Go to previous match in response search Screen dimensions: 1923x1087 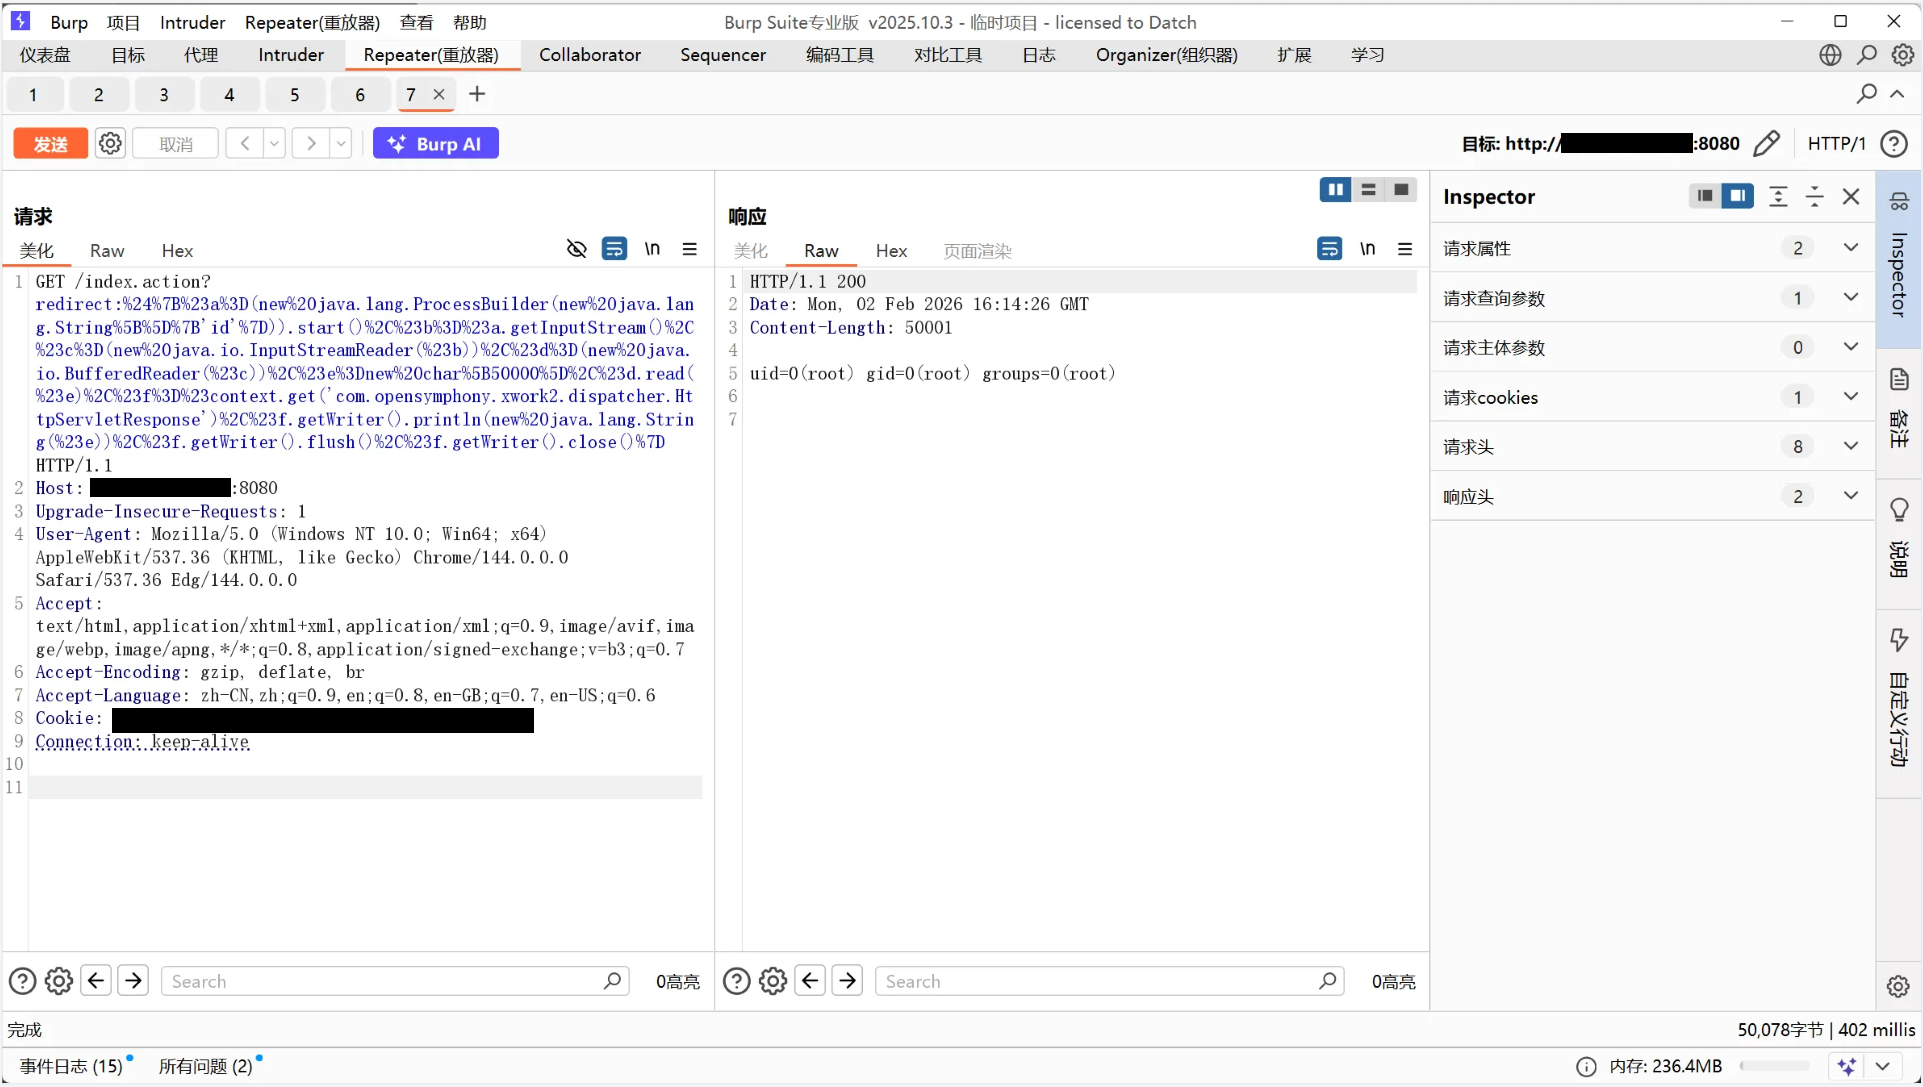[810, 981]
